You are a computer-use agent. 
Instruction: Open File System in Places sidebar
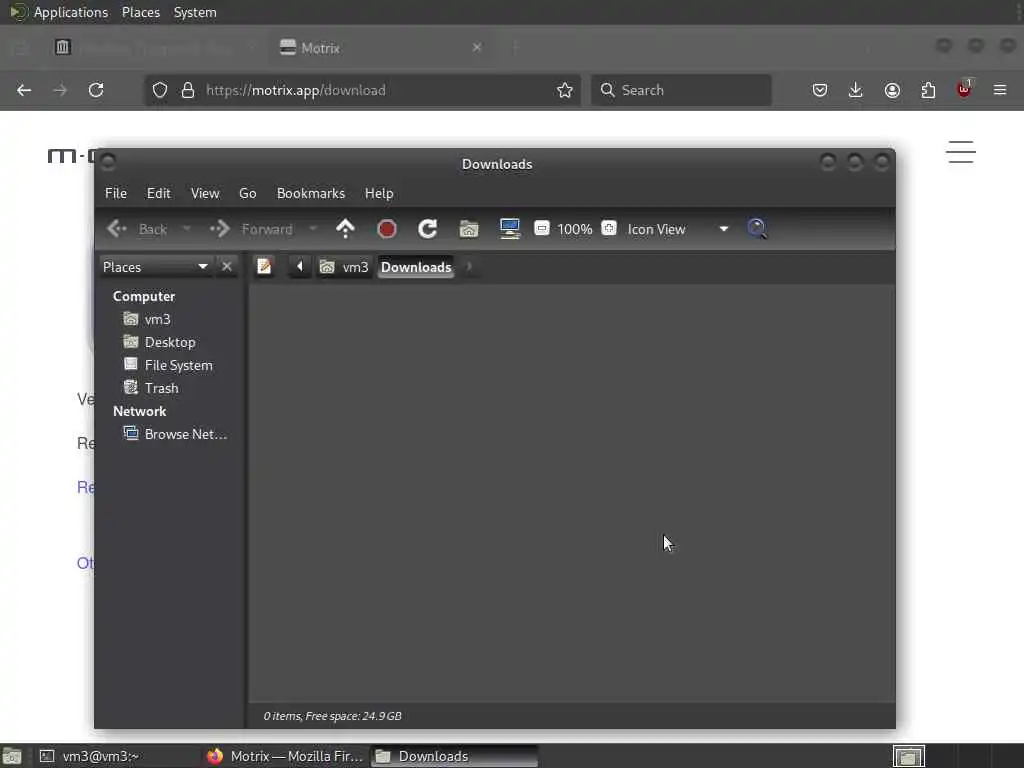pos(168,365)
